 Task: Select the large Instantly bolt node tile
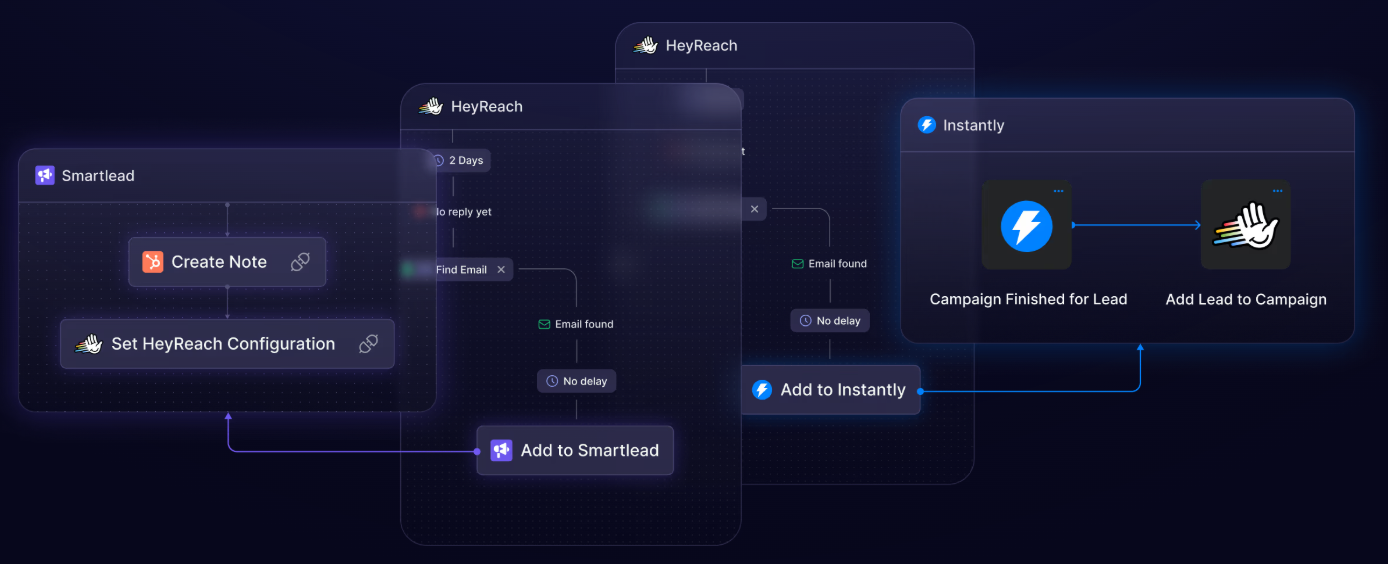coord(1026,225)
